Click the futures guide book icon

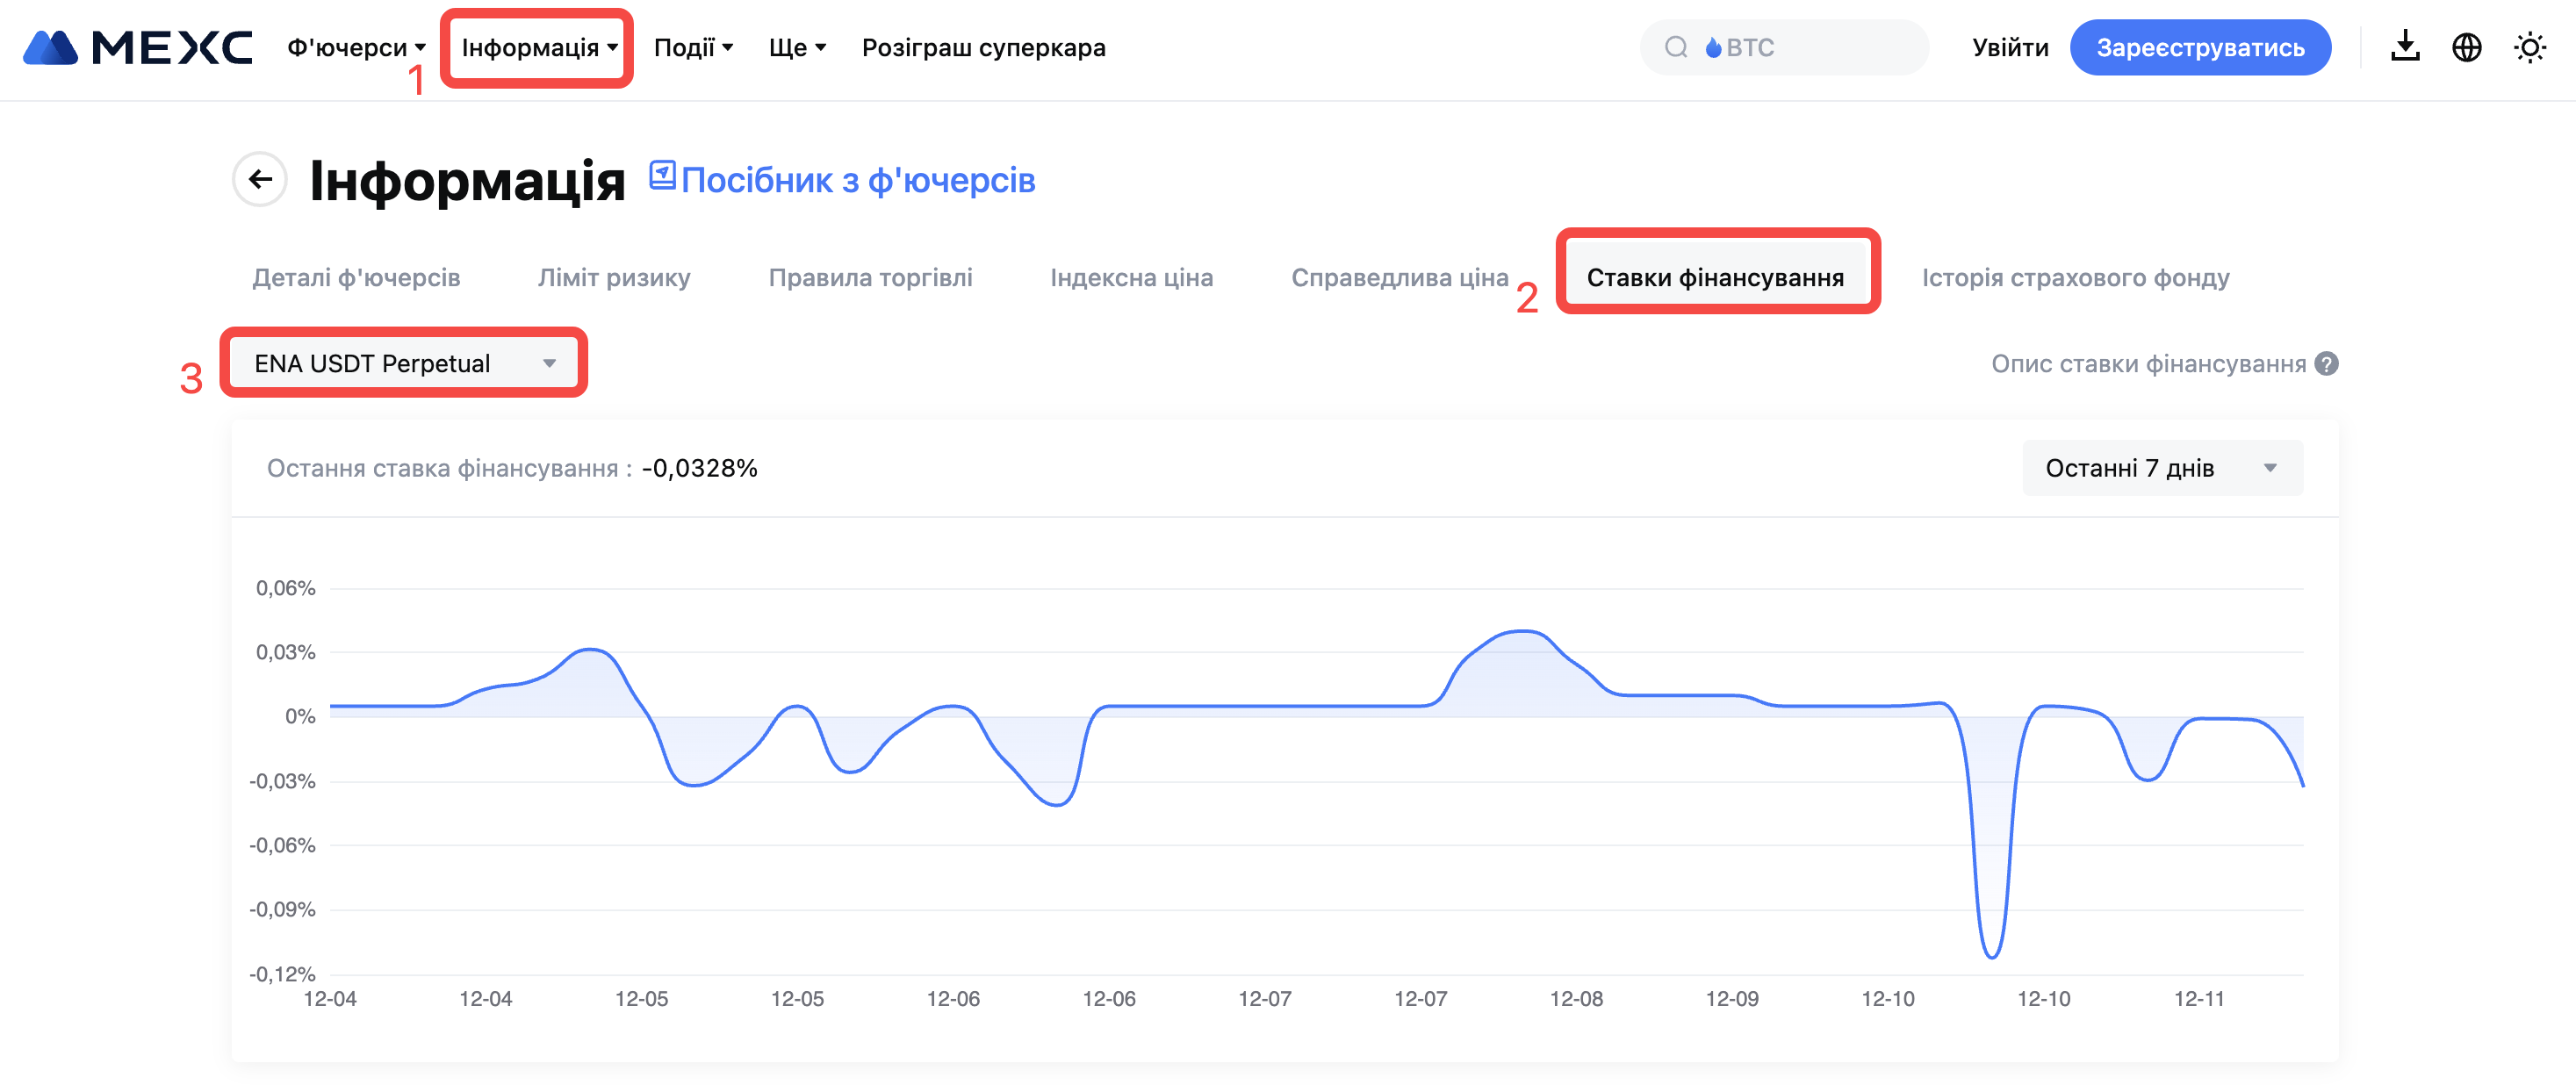coord(662,175)
